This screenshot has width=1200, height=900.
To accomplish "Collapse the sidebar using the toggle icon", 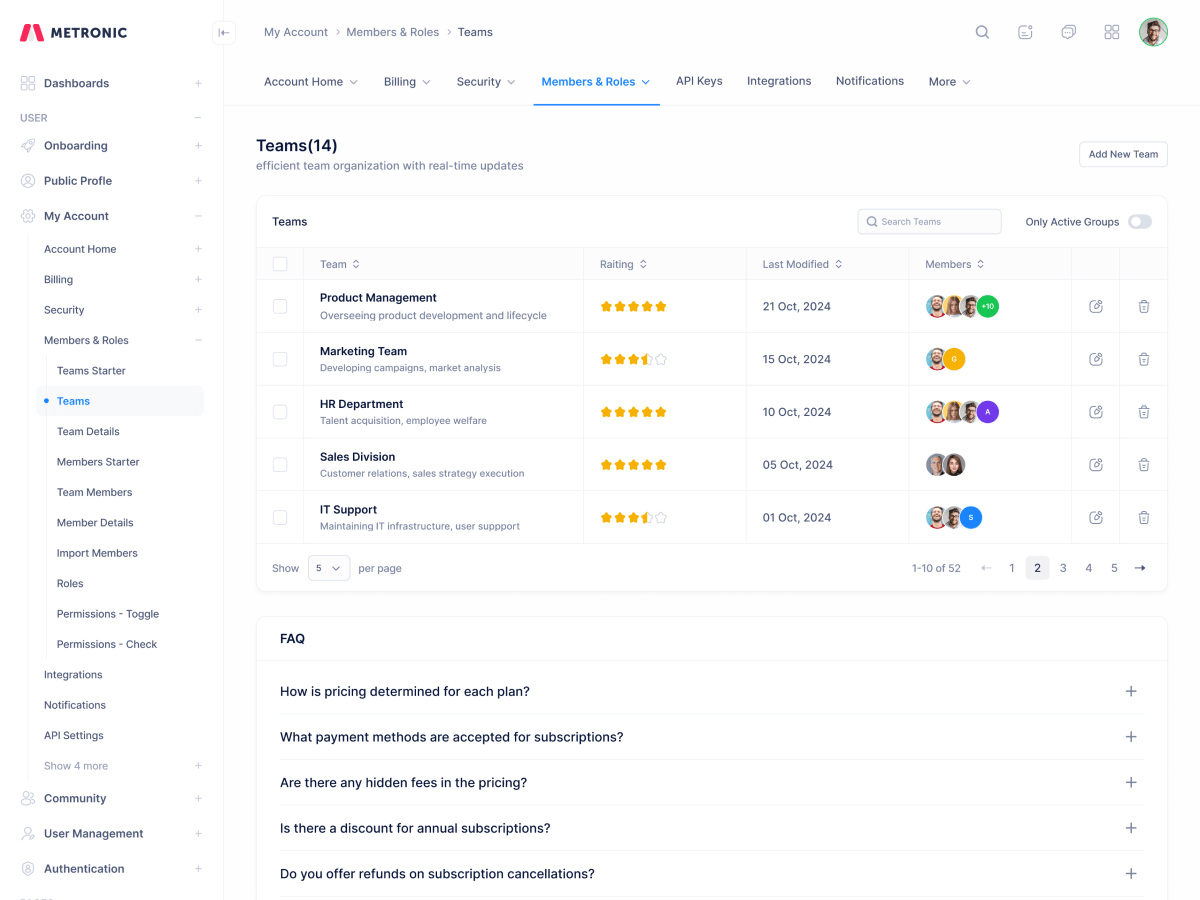I will click(x=224, y=32).
